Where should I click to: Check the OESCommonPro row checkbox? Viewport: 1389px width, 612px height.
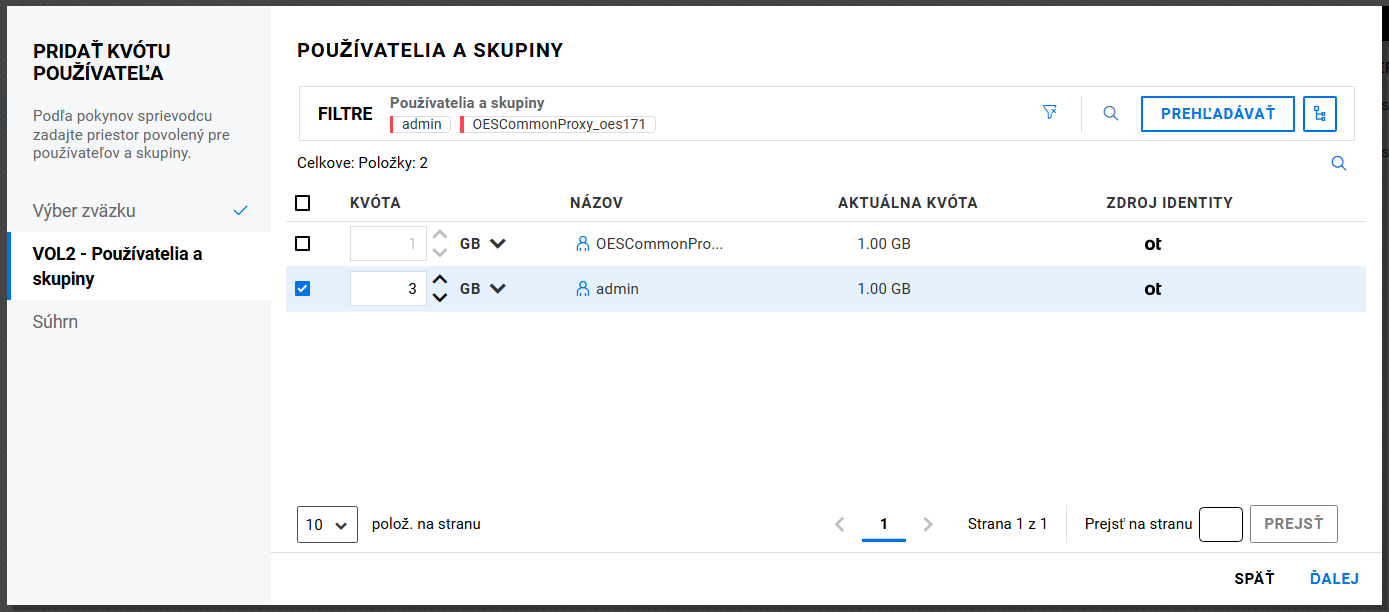[x=303, y=244]
